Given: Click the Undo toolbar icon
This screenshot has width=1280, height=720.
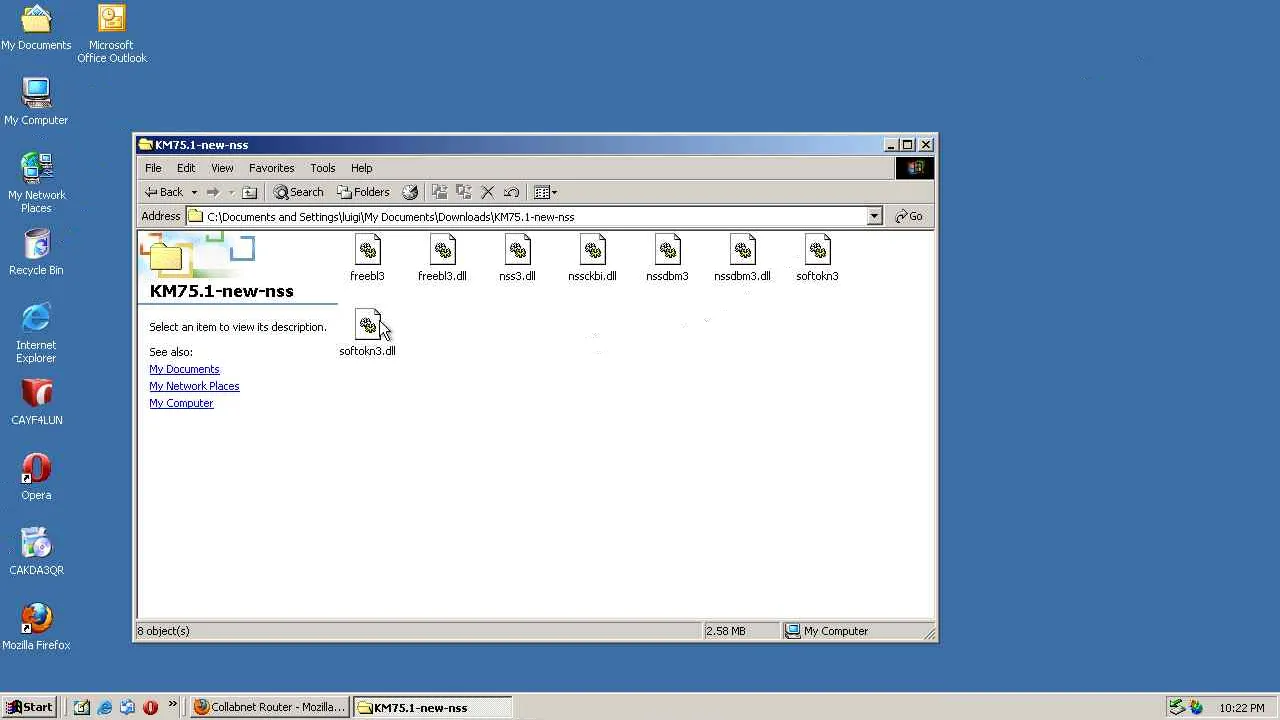Looking at the screenshot, I should [x=512, y=192].
